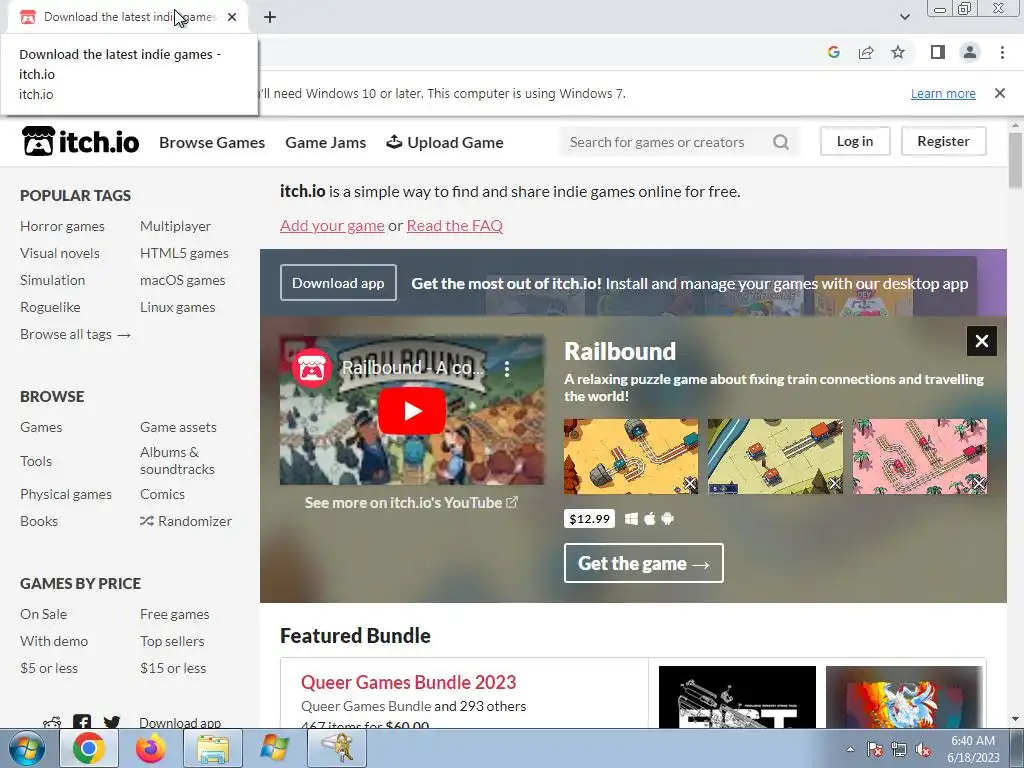Select the itch.io browser tab
Screen dimensions: 1024x768
pyautogui.click(x=128, y=17)
